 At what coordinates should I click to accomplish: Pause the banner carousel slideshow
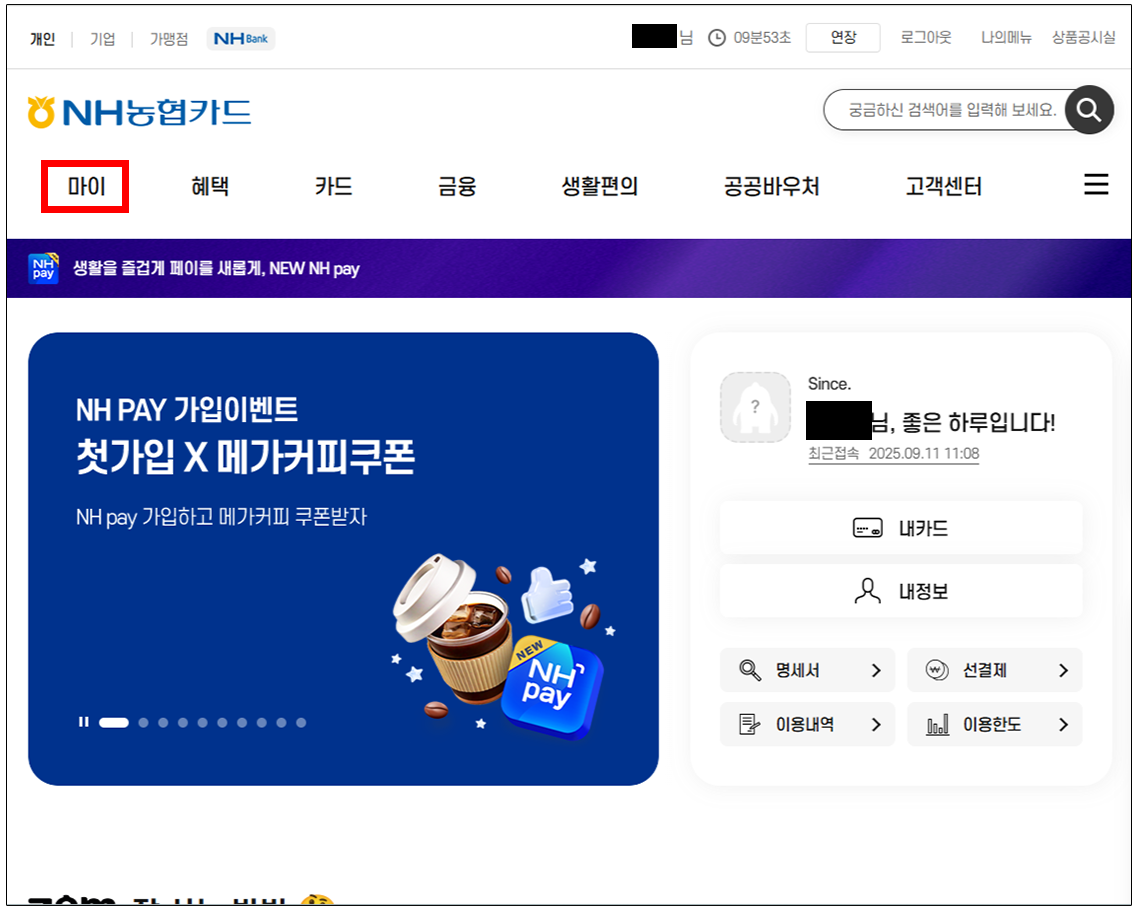[x=84, y=722]
